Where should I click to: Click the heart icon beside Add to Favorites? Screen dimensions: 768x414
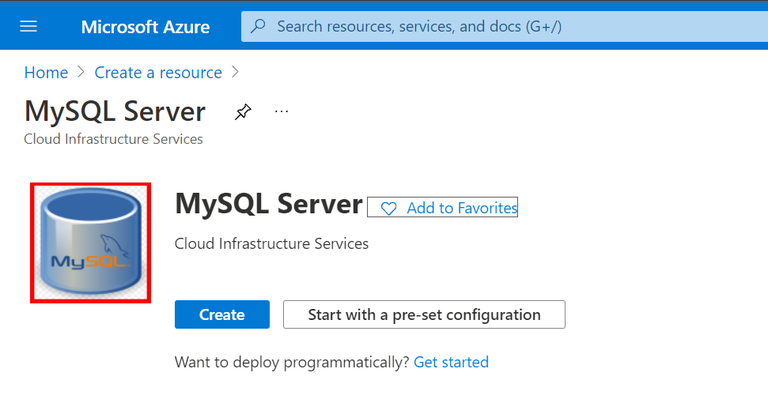tap(389, 208)
